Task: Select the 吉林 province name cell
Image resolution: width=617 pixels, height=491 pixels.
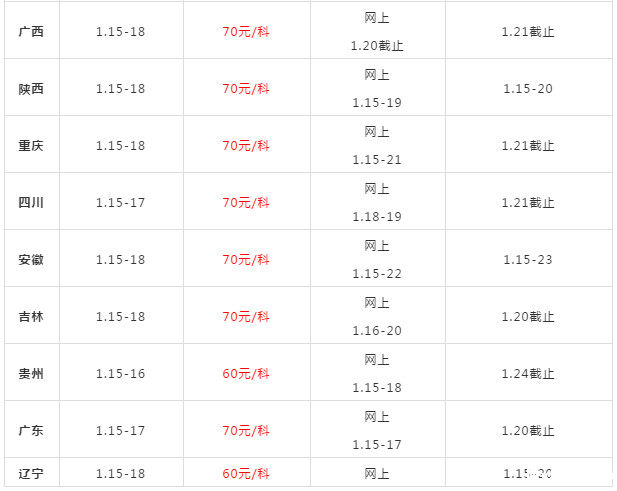Action: tap(31, 316)
